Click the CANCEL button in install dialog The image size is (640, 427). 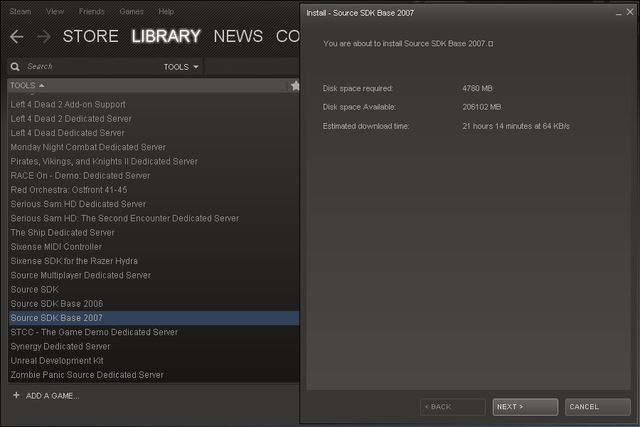tap(598, 407)
